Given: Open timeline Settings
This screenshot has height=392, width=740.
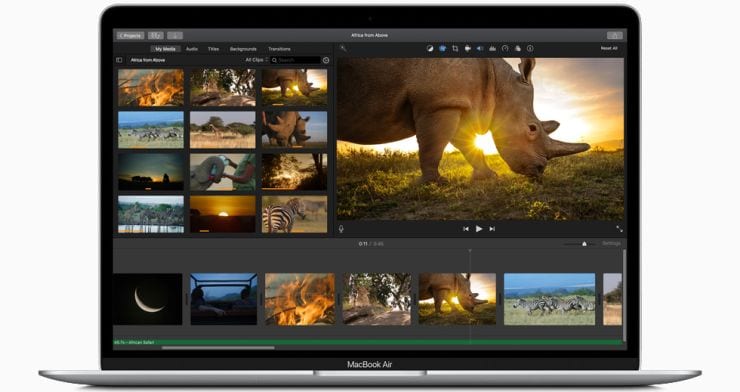Looking at the screenshot, I should click(x=612, y=243).
